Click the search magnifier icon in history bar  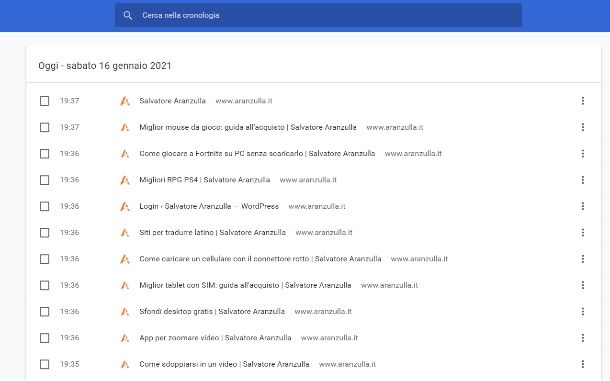coord(128,15)
